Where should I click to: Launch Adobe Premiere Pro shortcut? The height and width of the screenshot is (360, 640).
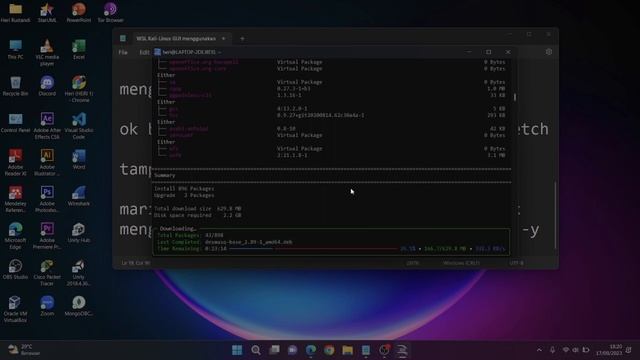[x=47, y=236]
